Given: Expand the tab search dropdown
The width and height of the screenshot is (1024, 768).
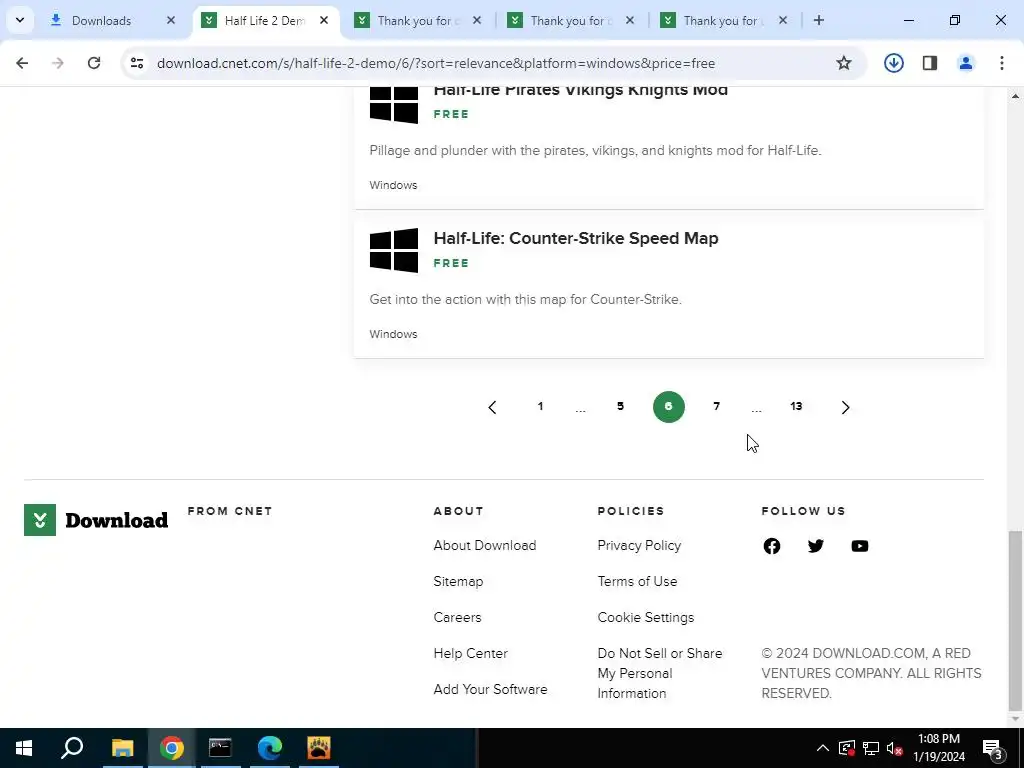Looking at the screenshot, I should tap(20, 20).
